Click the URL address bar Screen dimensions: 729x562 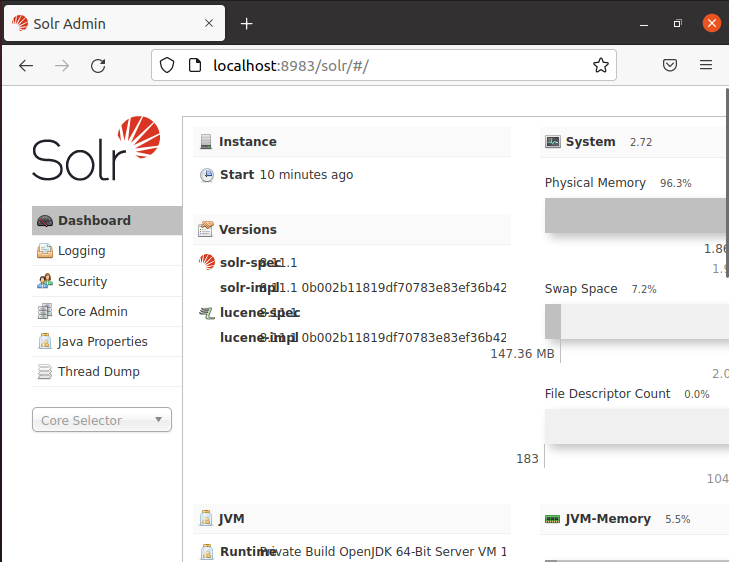coord(384,65)
